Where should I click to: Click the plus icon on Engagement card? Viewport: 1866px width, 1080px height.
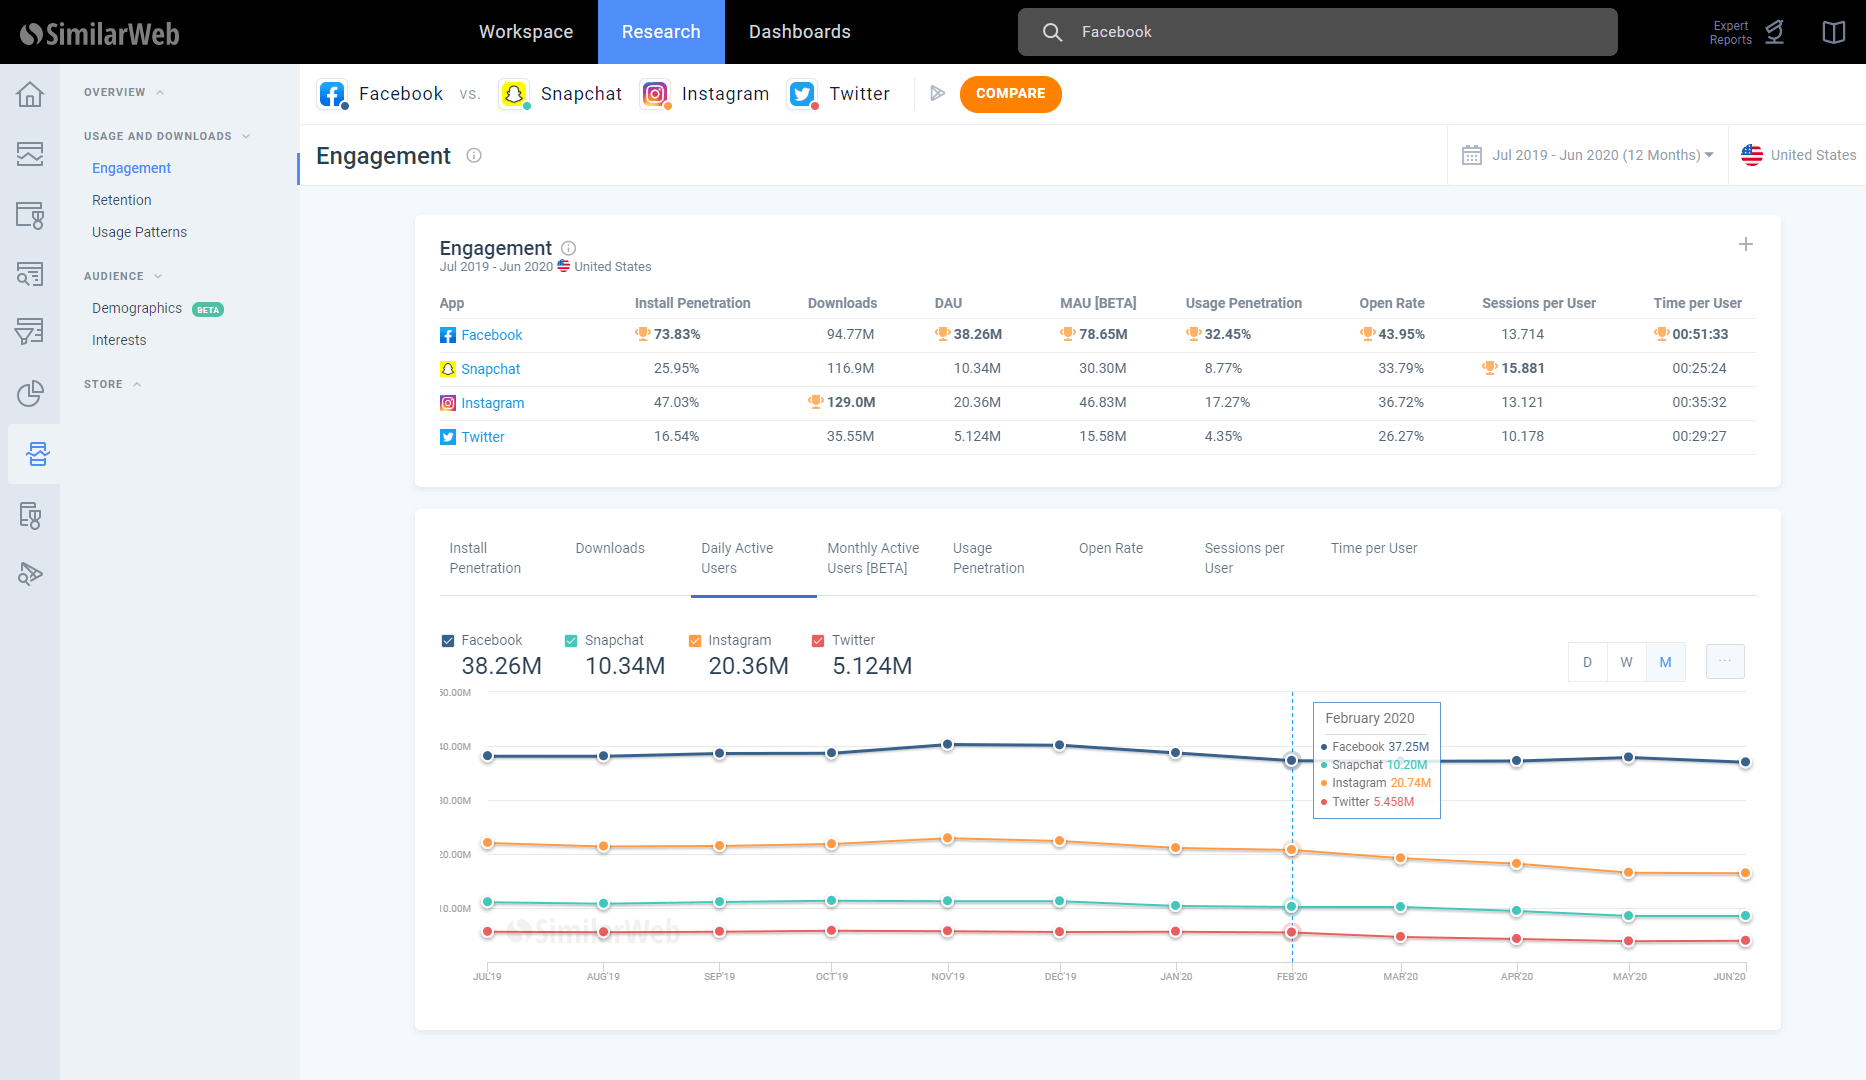tap(1745, 244)
